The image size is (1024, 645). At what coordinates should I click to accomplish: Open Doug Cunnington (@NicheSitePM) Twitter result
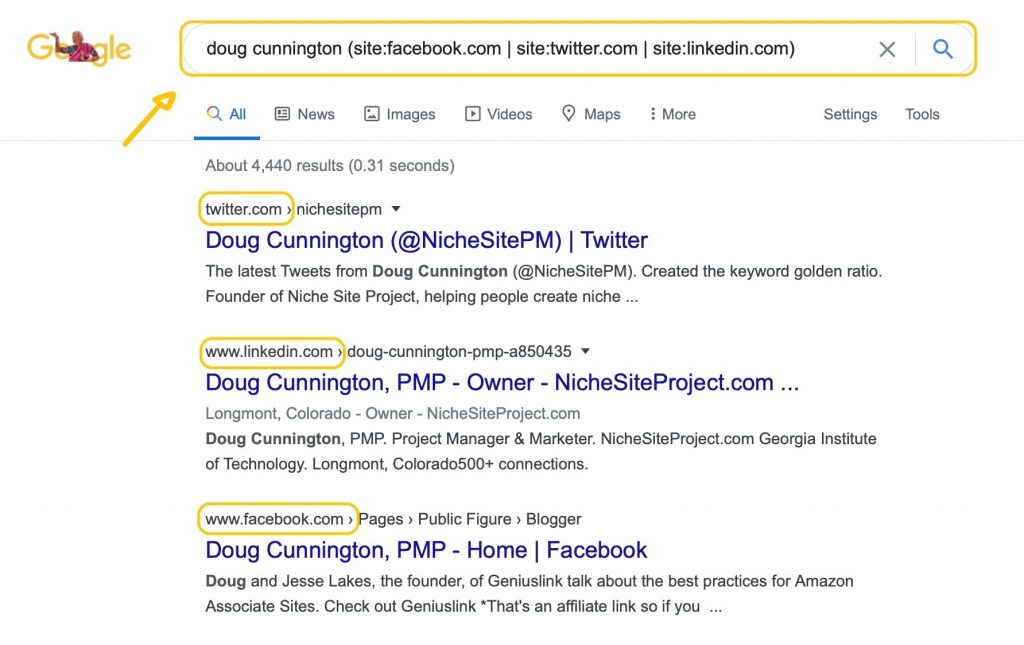point(426,240)
